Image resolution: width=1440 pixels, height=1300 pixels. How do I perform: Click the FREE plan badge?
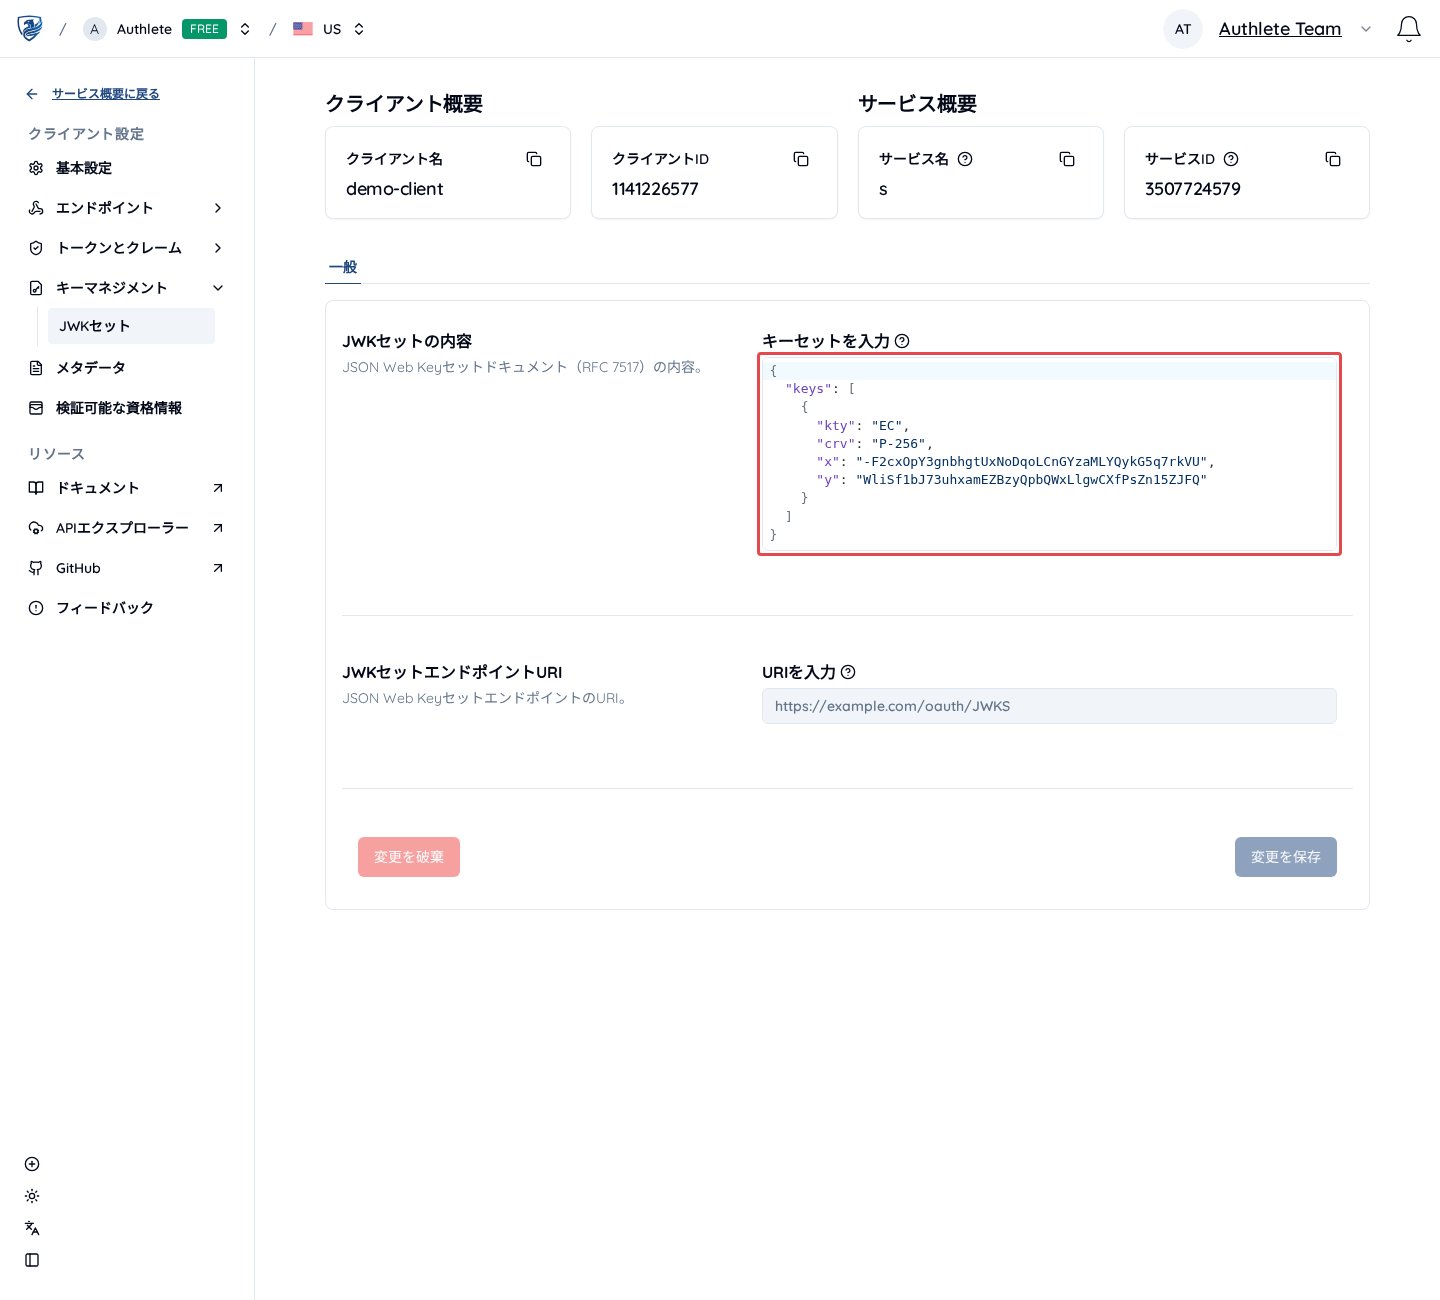coord(204,29)
